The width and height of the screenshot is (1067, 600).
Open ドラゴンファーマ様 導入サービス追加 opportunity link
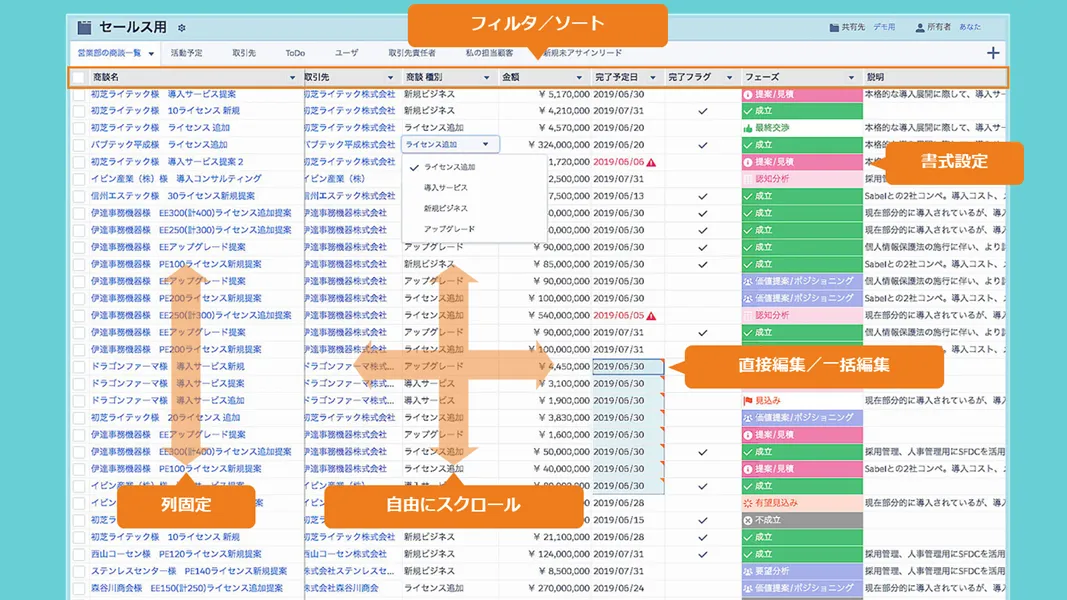click(x=167, y=401)
